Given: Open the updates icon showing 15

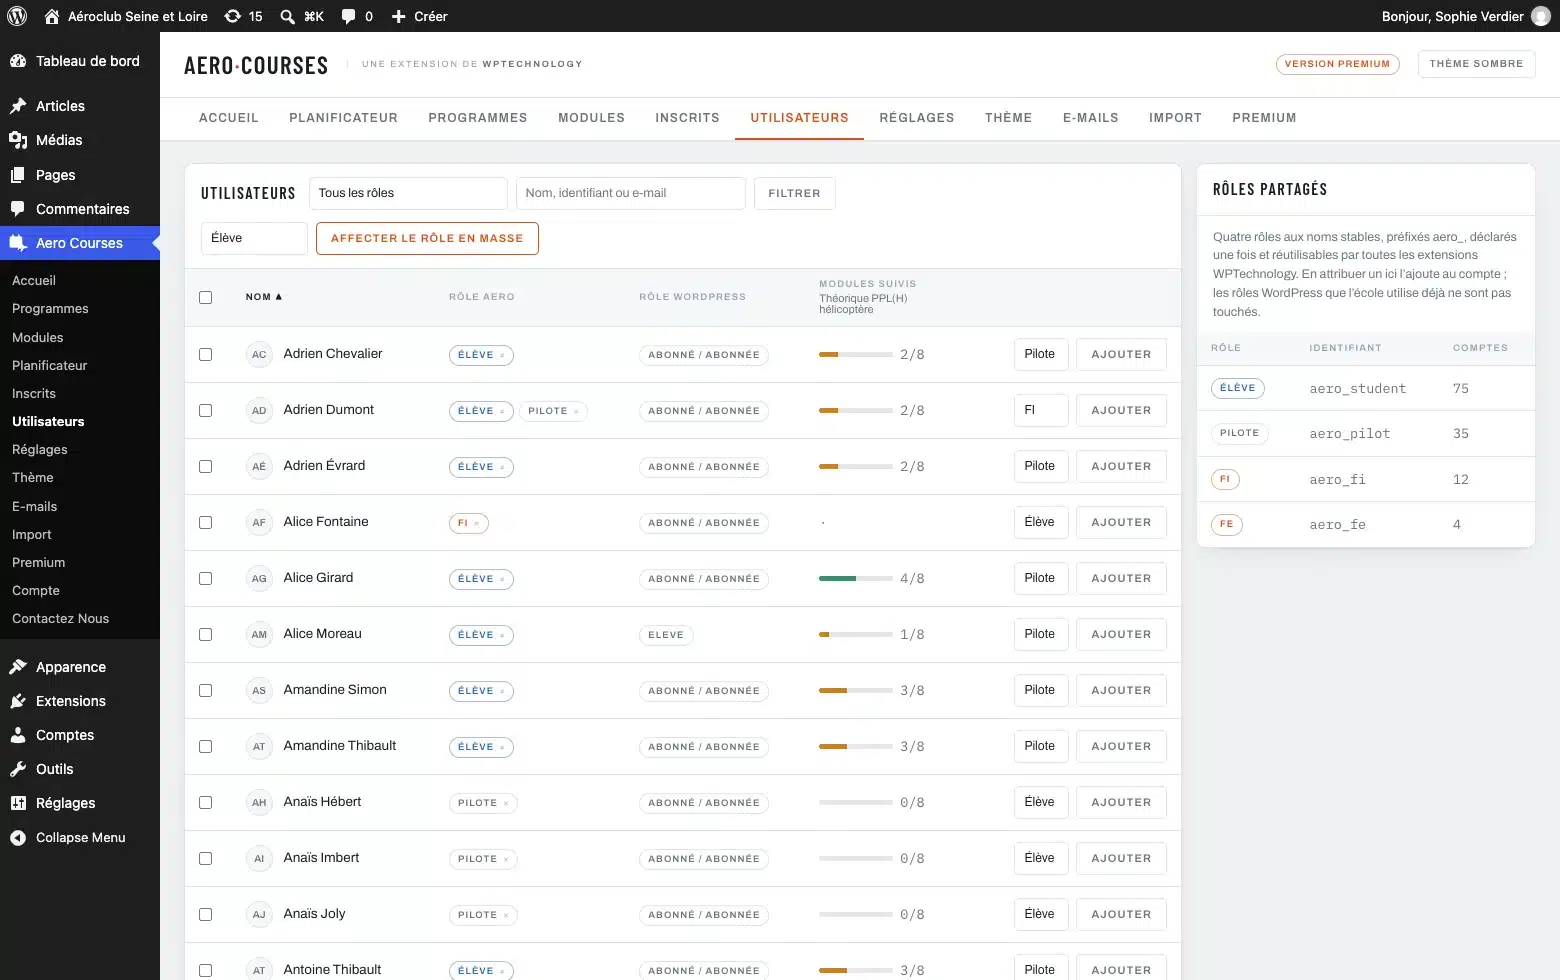Looking at the screenshot, I should click(233, 16).
